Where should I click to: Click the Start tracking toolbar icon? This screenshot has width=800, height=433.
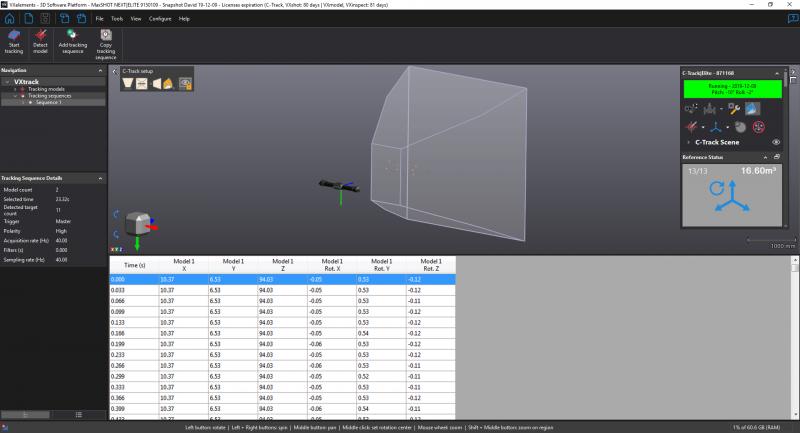14,42
